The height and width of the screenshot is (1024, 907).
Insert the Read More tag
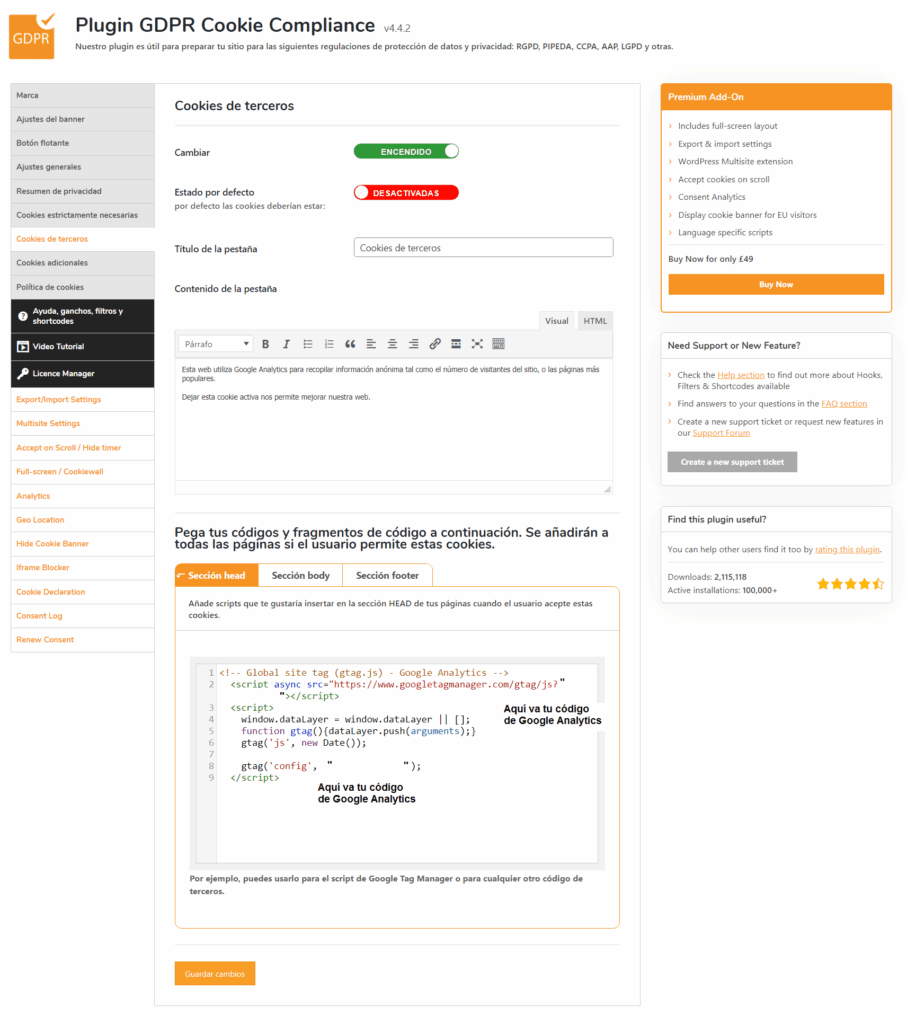click(455, 344)
